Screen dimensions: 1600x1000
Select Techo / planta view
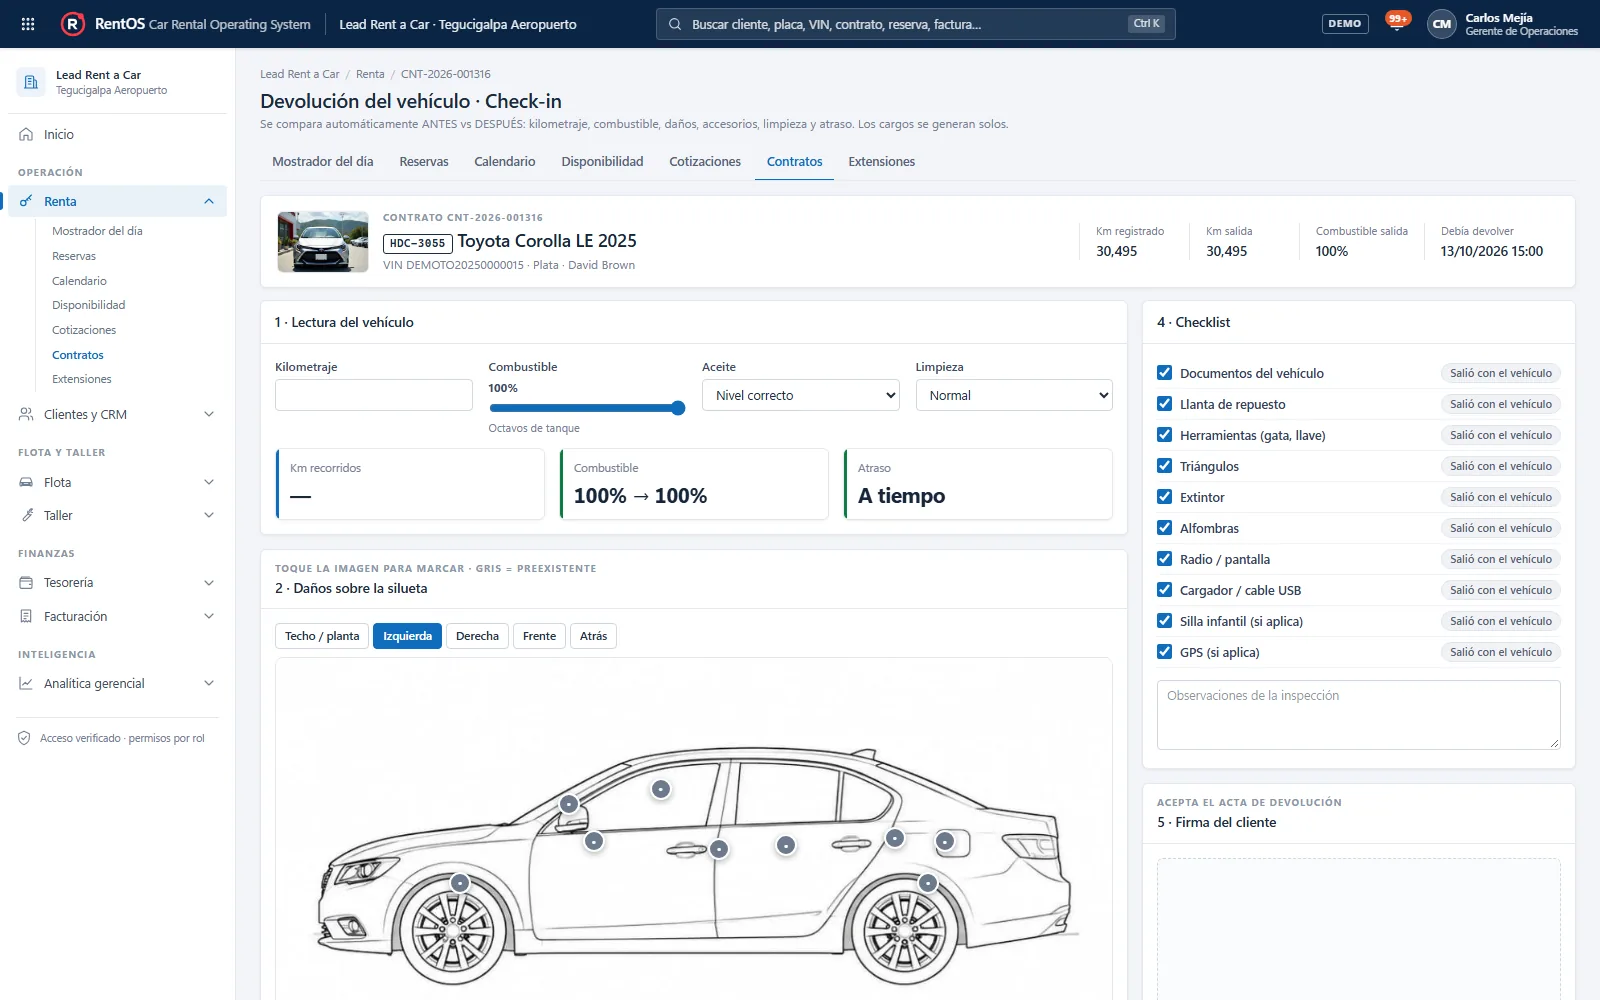[322, 636]
